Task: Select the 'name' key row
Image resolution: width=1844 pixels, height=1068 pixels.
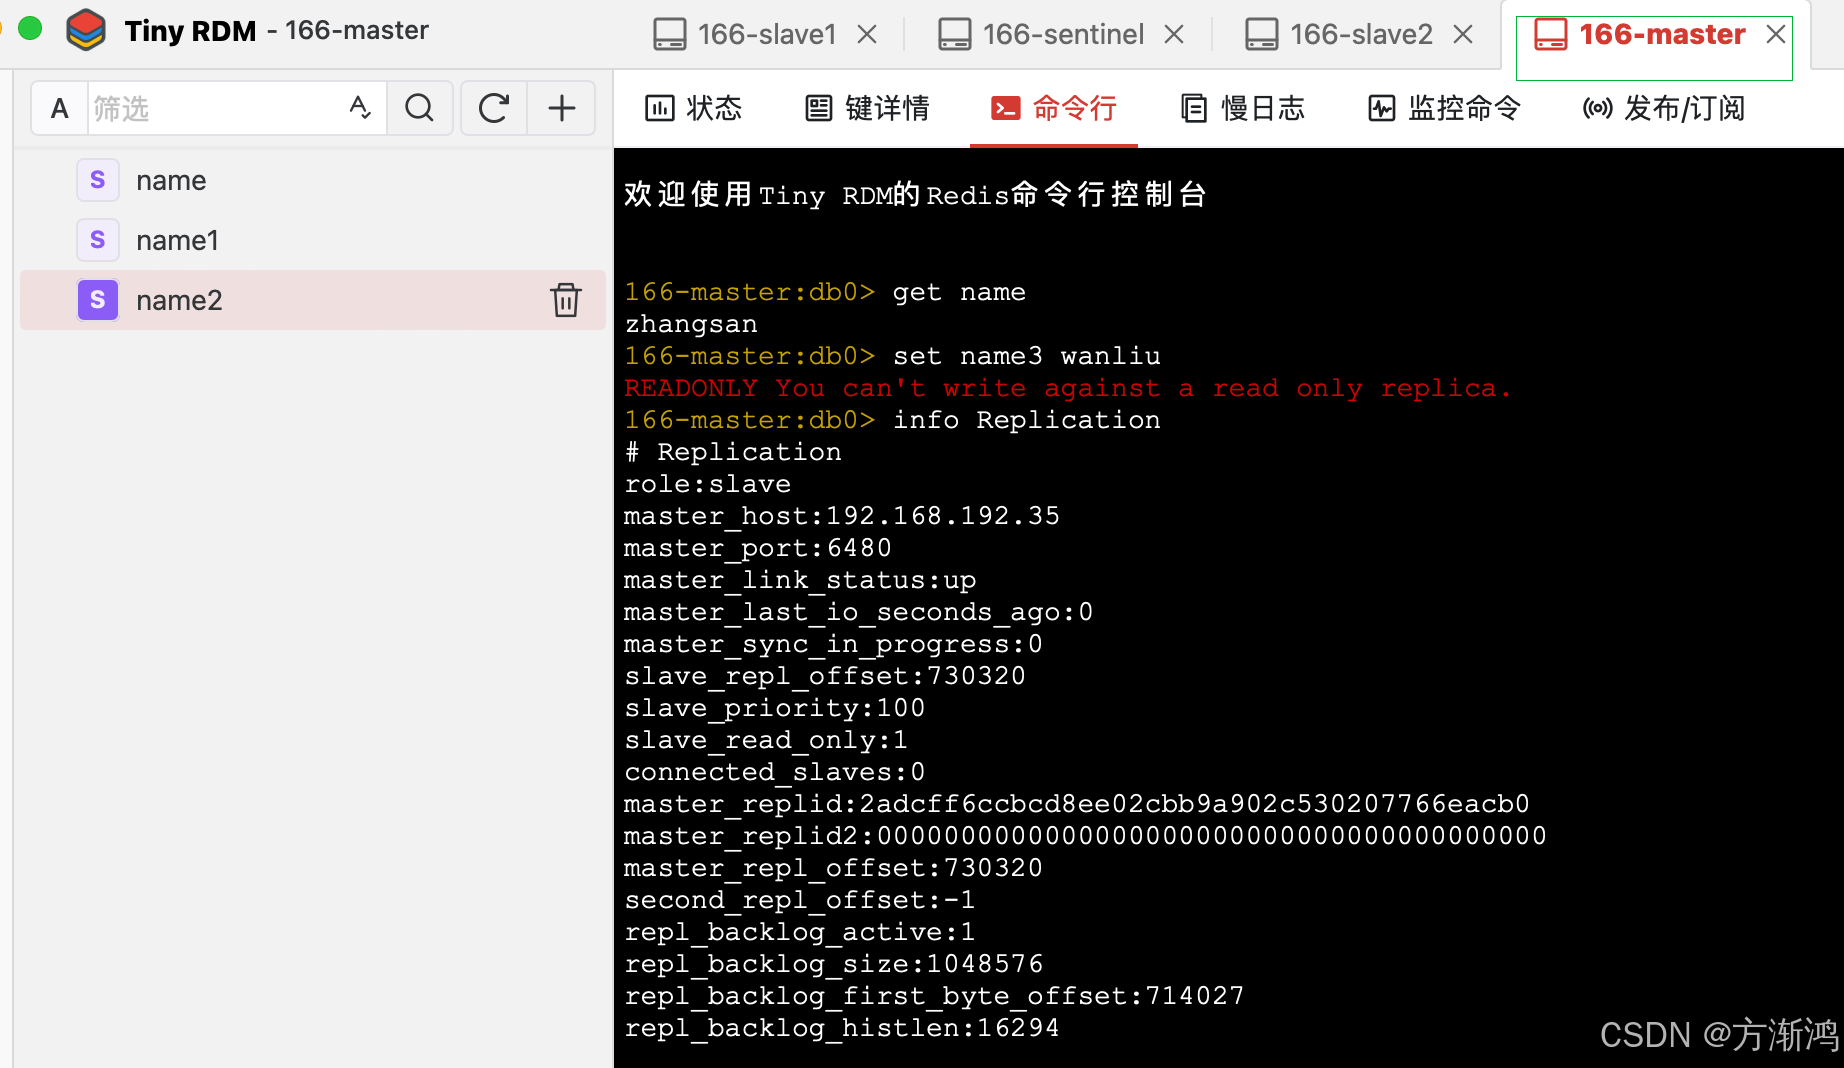Action: pos(313,180)
